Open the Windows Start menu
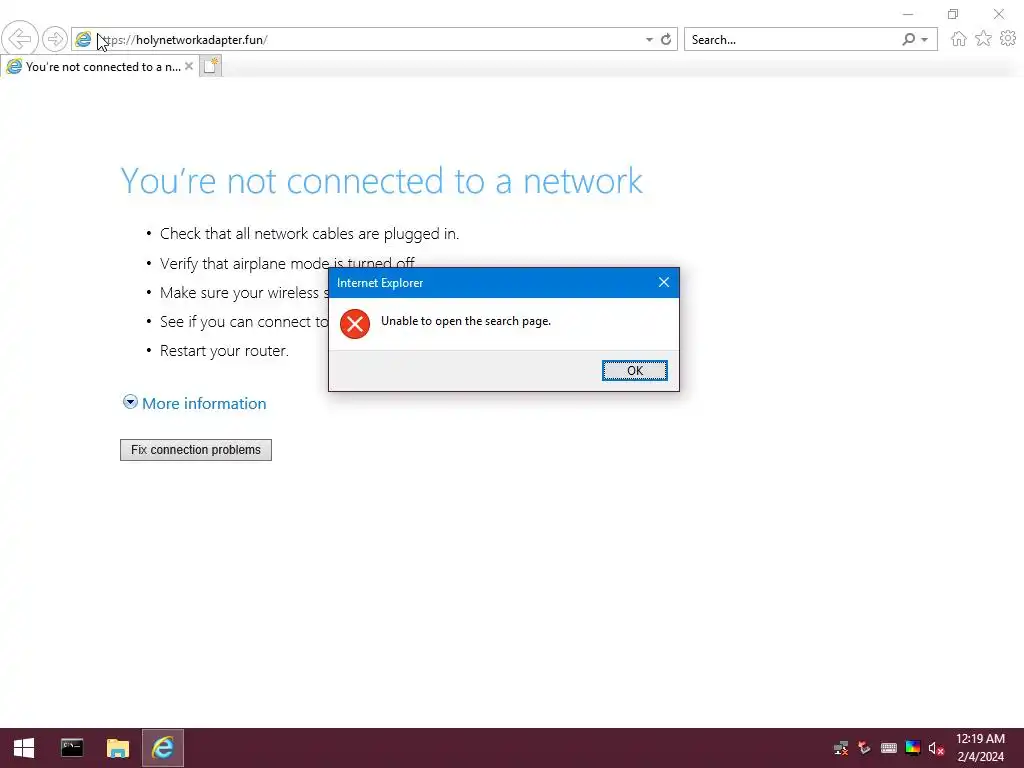Image resolution: width=1024 pixels, height=768 pixels. click(x=24, y=748)
